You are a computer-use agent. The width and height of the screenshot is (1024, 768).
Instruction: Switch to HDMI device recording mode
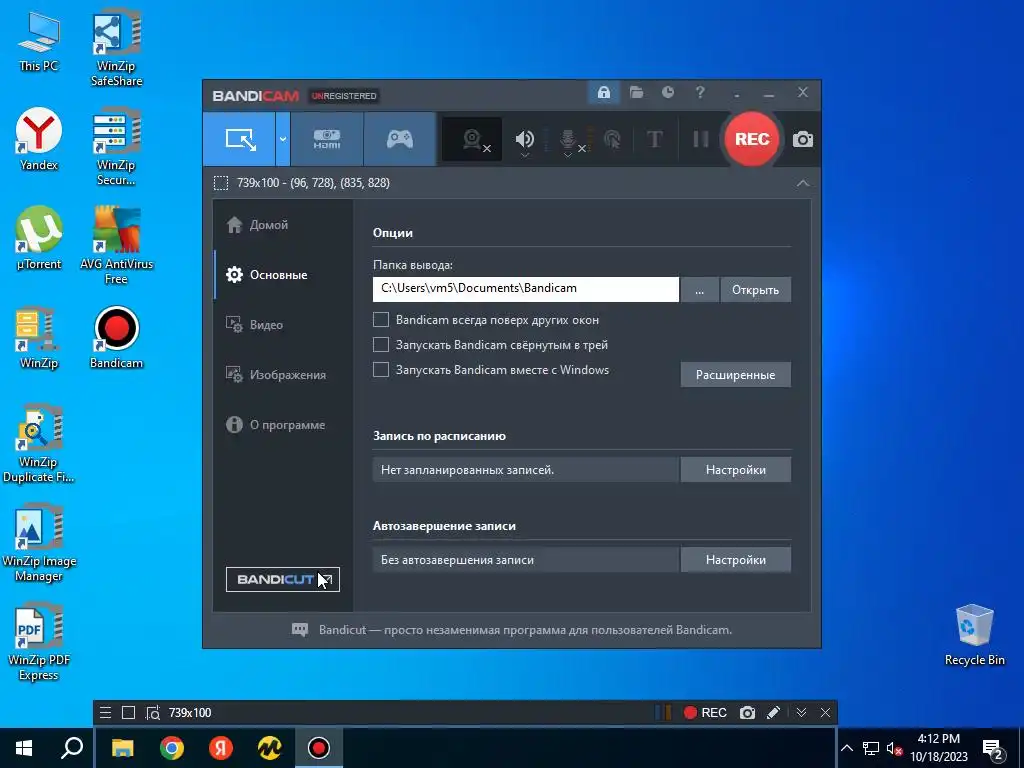(x=327, y=139)
